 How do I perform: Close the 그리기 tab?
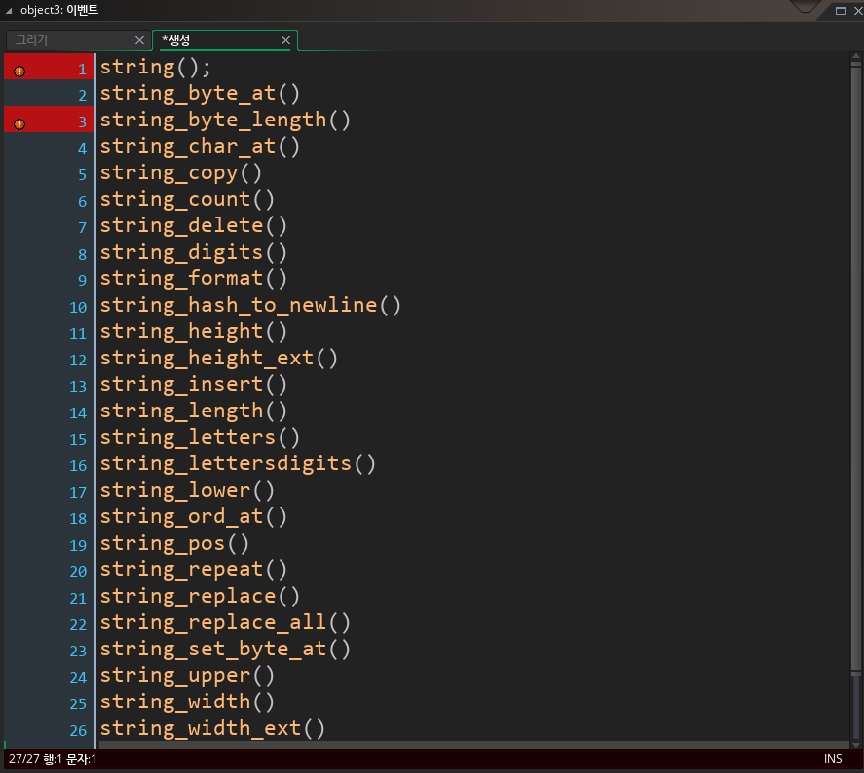[139, 40]
